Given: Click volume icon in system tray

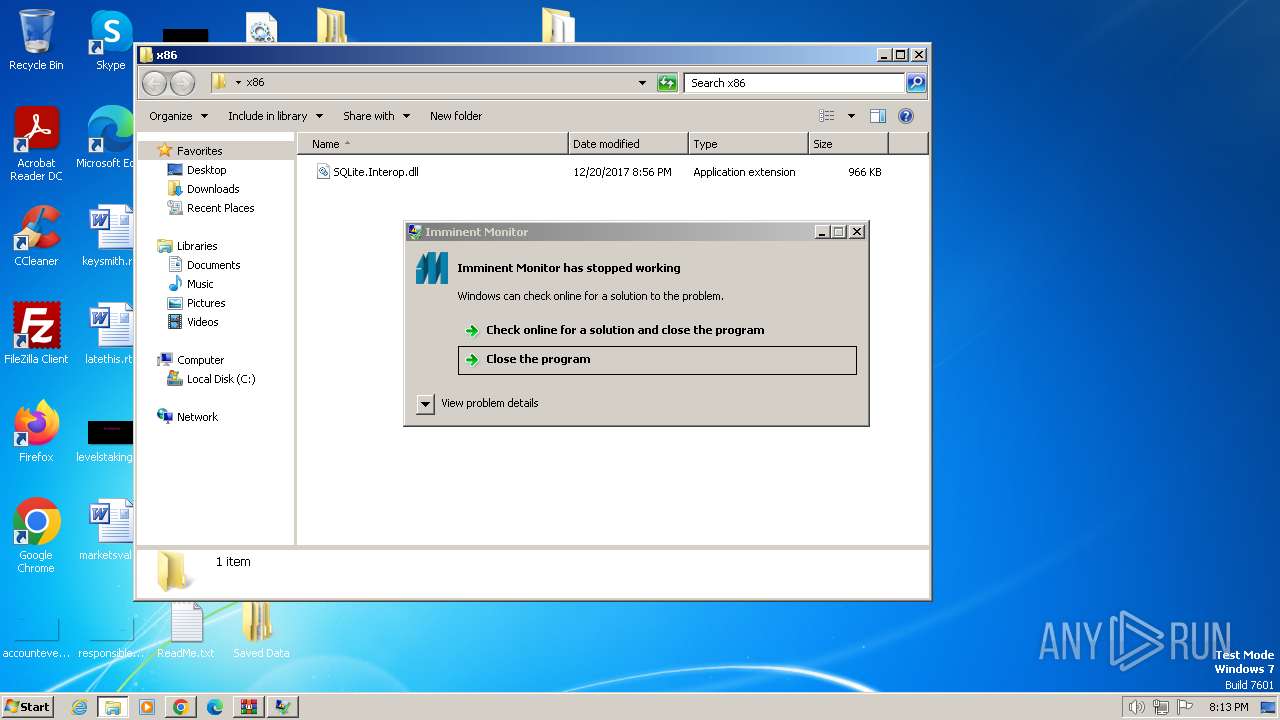Looking at the screenshot, I should click(x=1136, y=707).
